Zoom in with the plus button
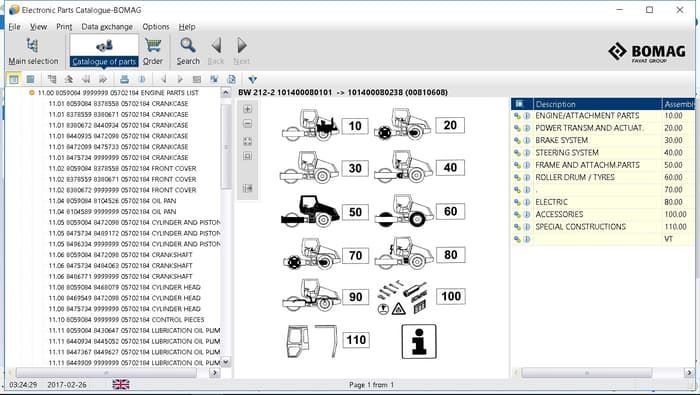The width and height of the screenshot is (700, 395). 248,109
